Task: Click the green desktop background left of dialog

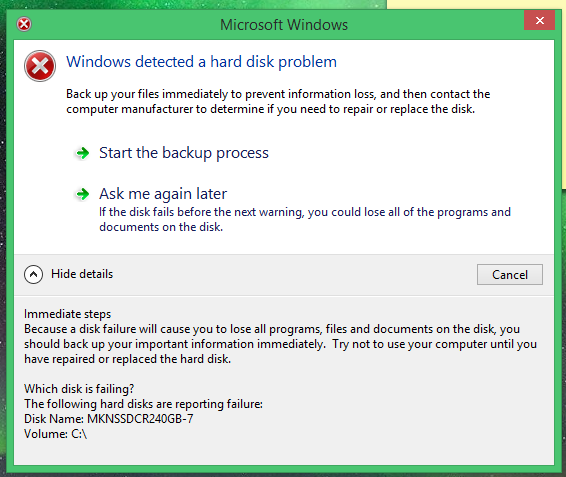Action: pos(3,238)
